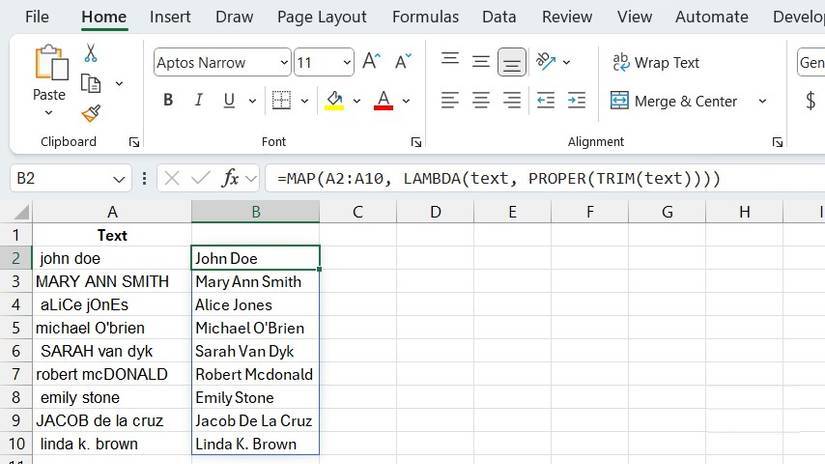This screenshot has width=825, height=464.
Task: Toggle Bold formatting
Action: coord(168,100)
